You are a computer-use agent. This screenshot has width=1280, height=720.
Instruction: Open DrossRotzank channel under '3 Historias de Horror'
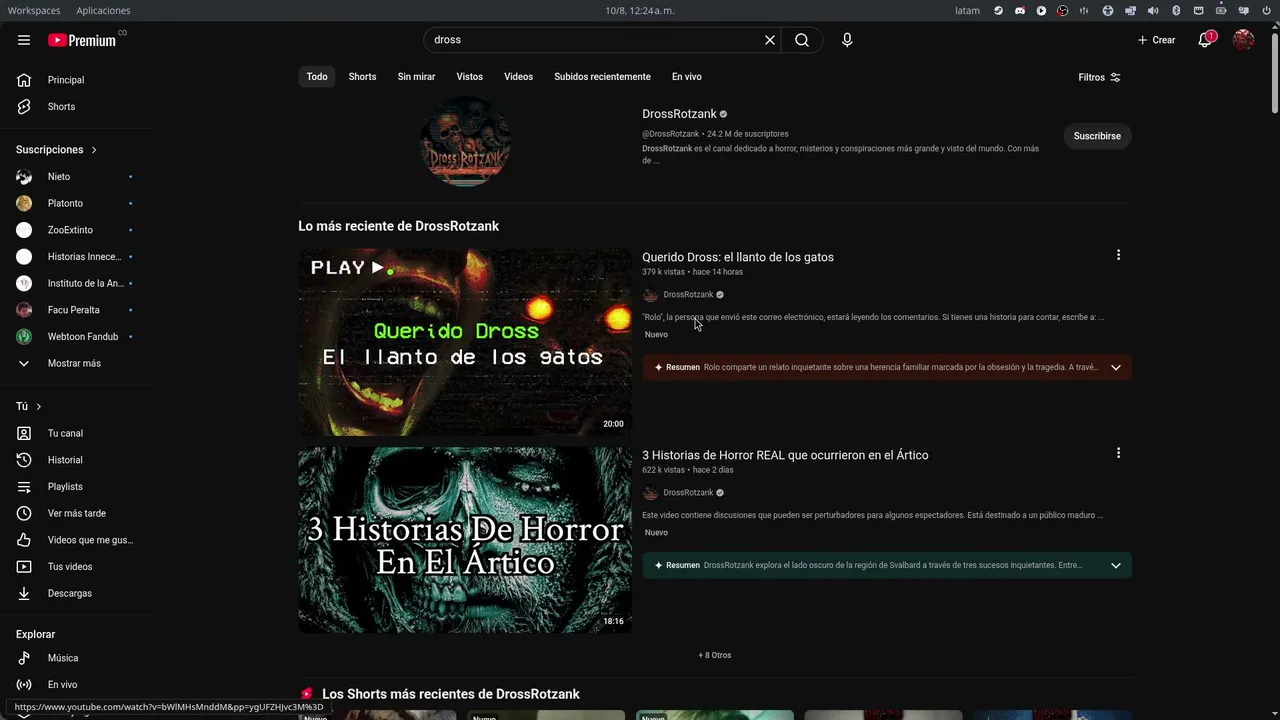688,493
